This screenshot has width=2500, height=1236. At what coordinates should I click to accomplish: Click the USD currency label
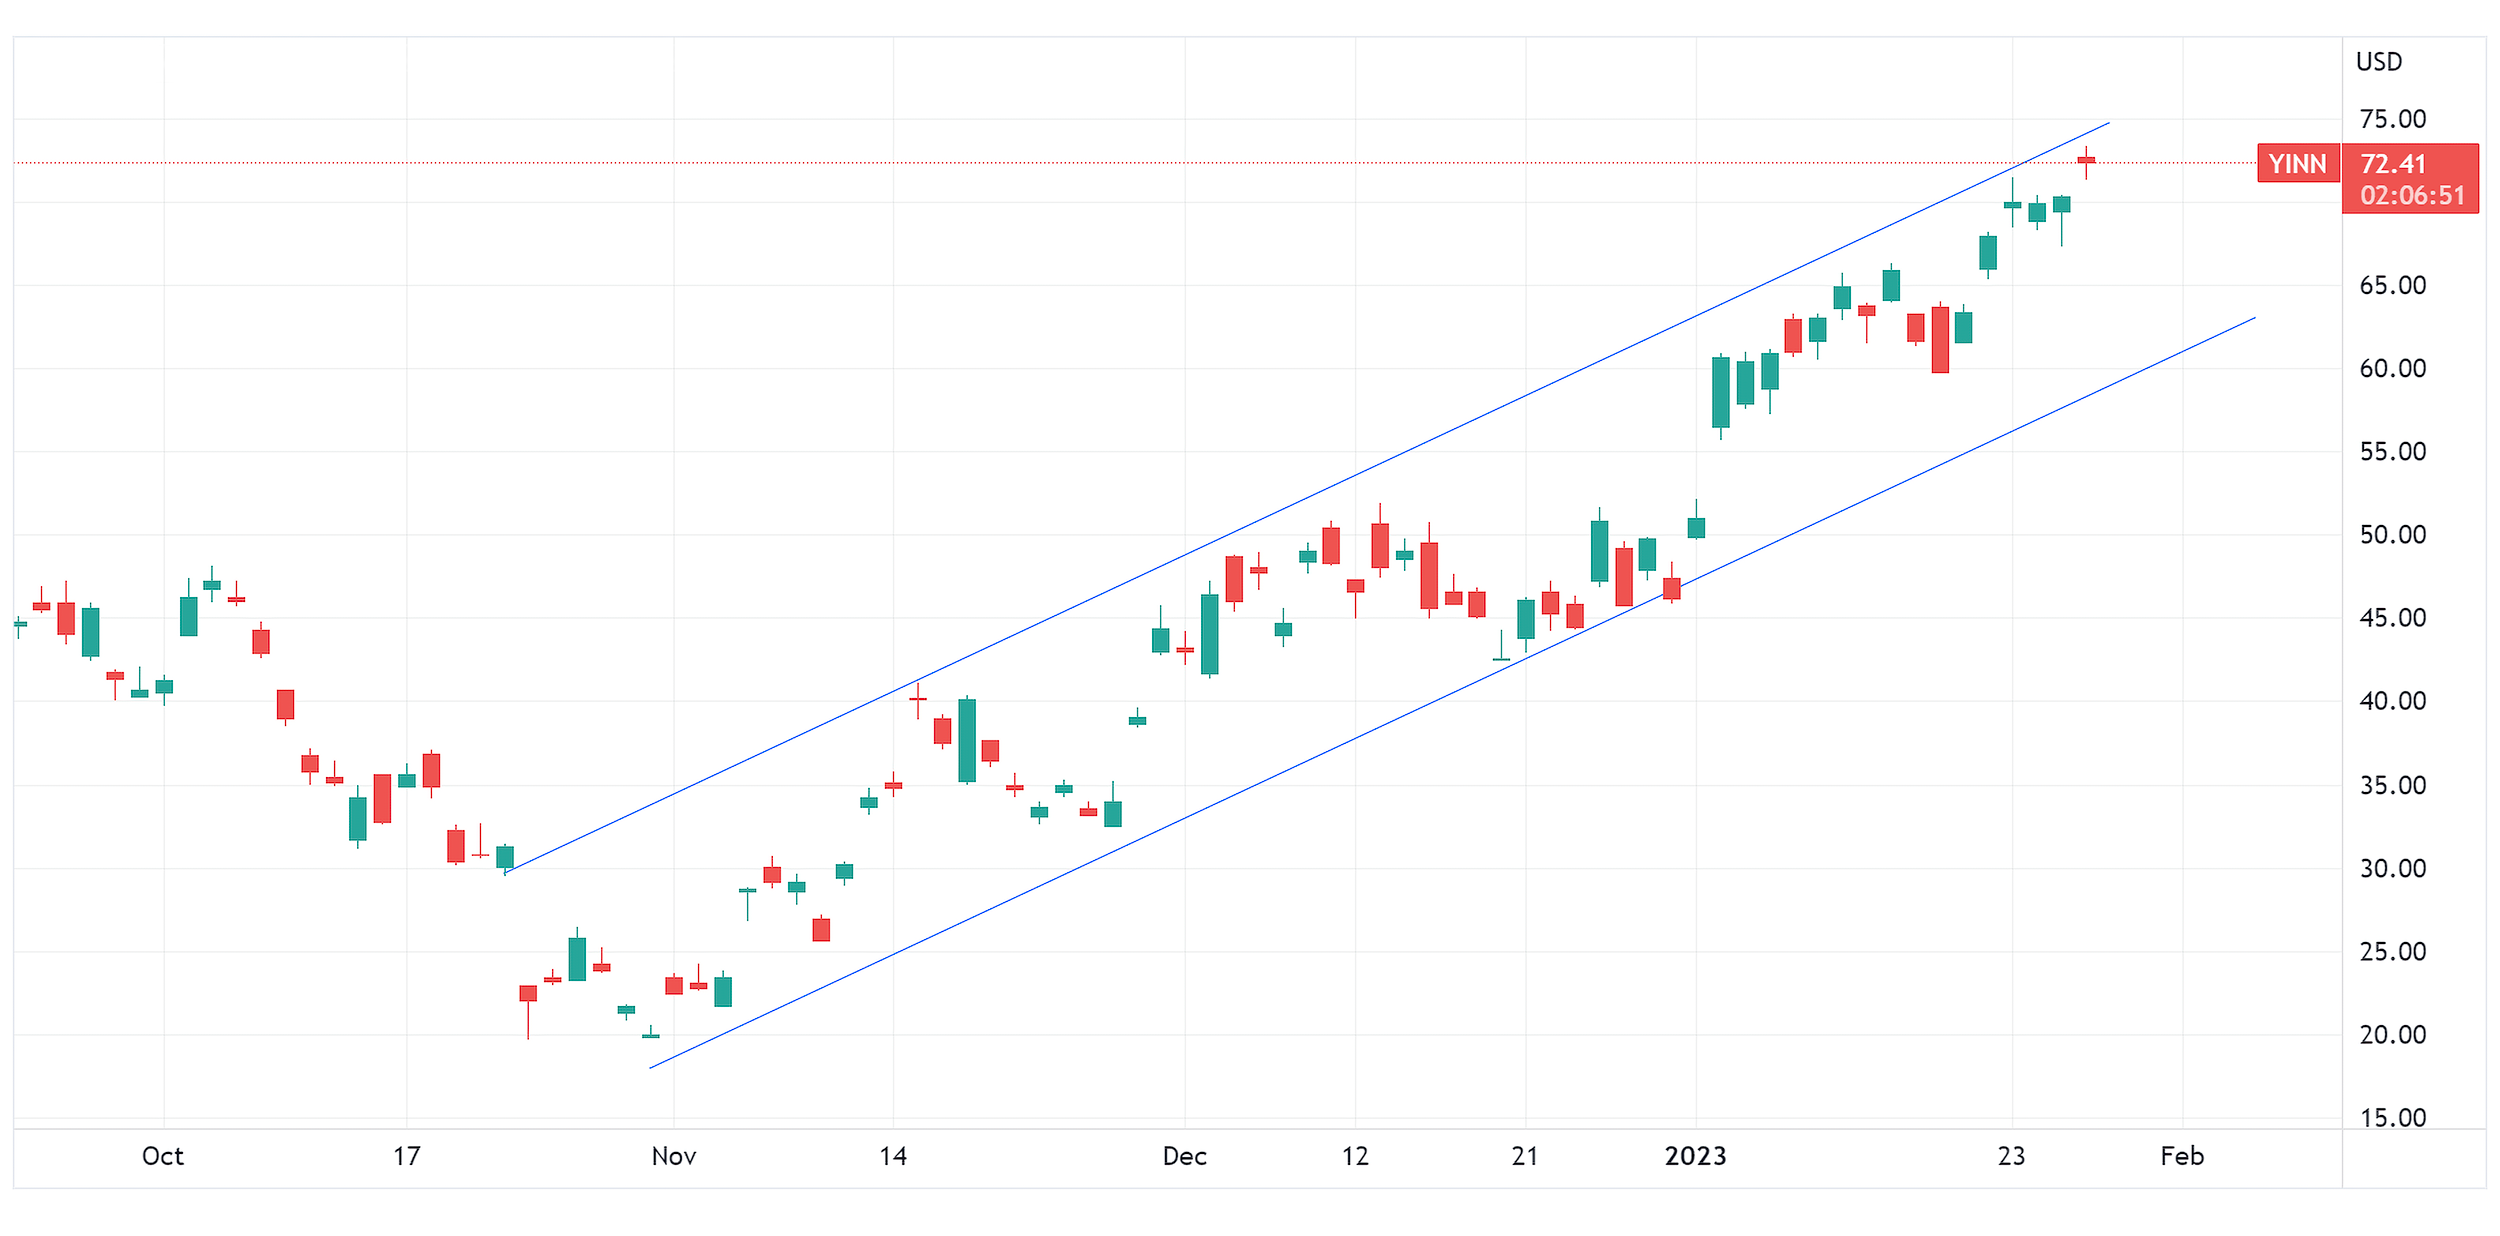click(x=2378, y=62)
